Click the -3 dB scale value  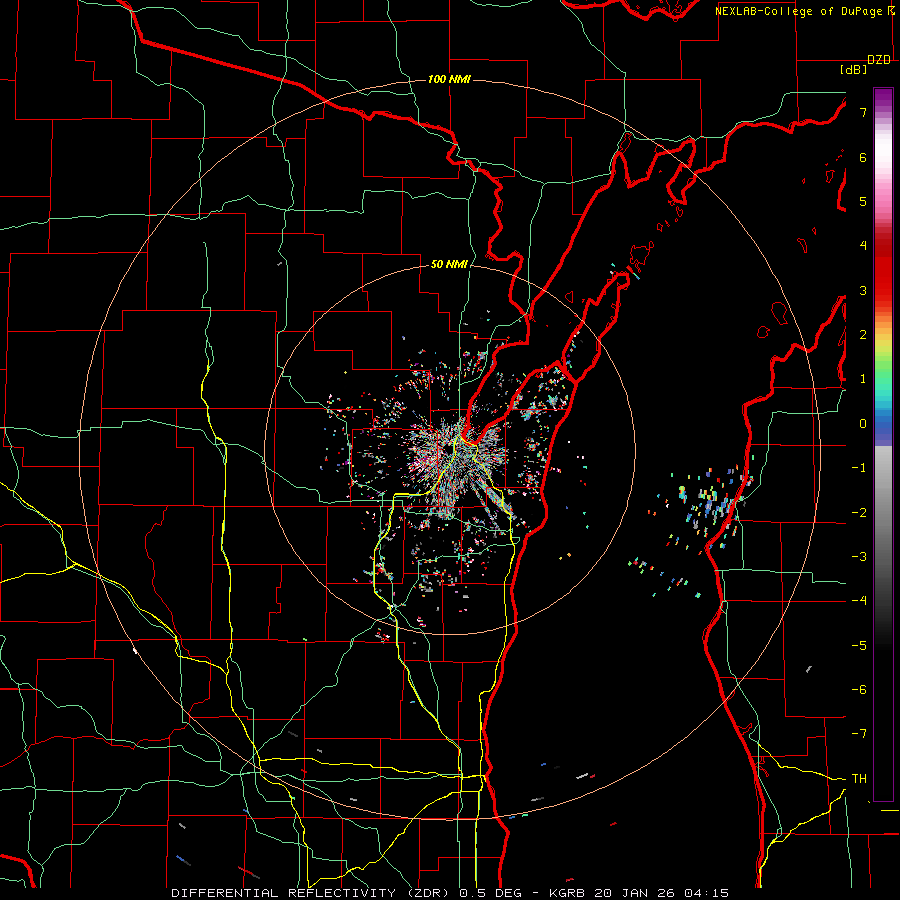pos(859,557)
